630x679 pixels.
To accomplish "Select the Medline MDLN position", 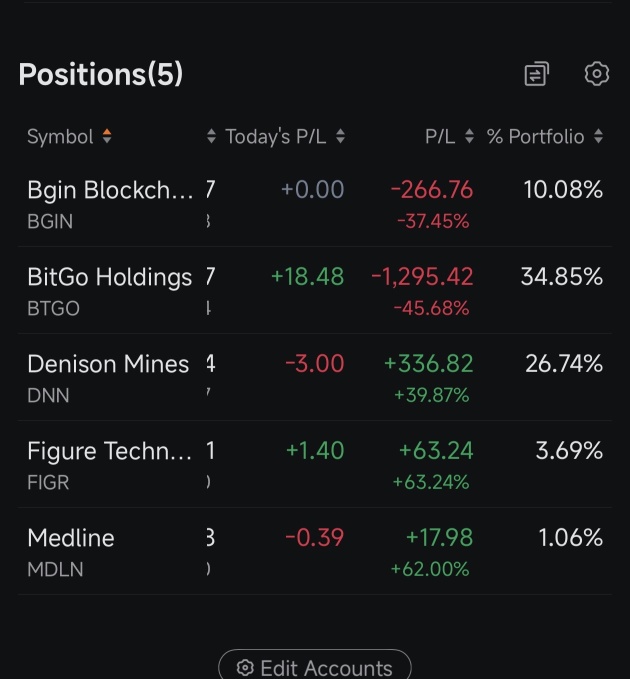I will pyautogui.click(x=315, y=552).
